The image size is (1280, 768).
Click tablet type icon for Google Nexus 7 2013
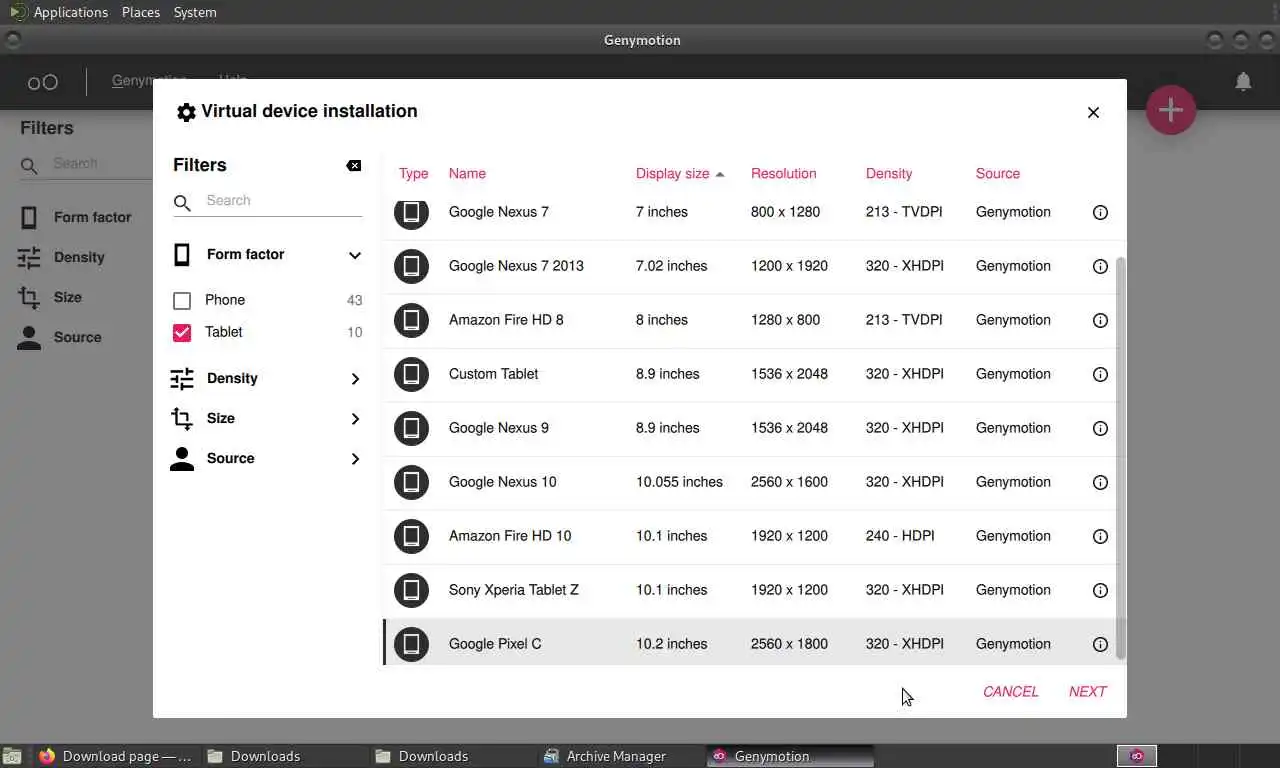point(411,266)
